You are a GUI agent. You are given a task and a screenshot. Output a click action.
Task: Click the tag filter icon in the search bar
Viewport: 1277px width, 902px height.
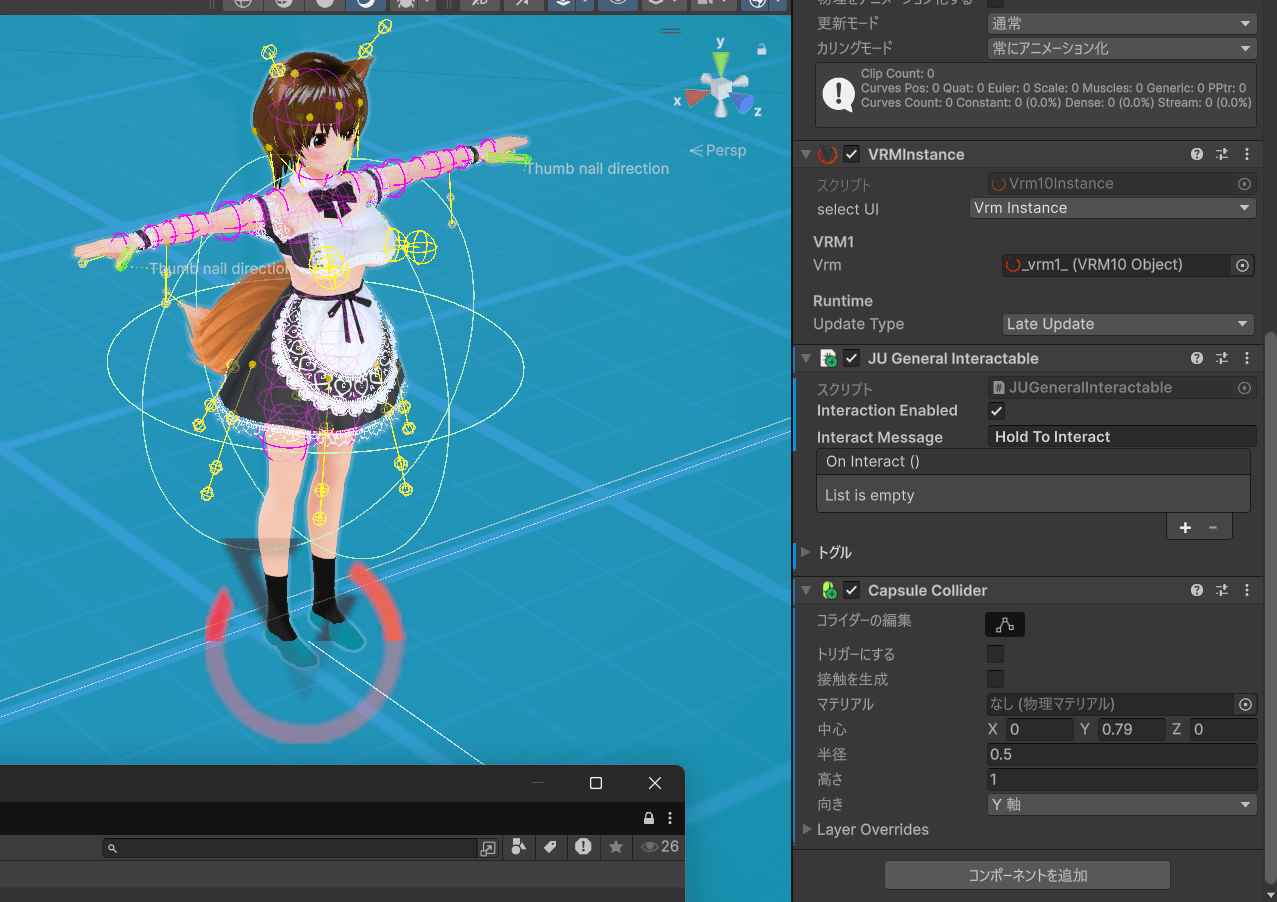point(550,847)
